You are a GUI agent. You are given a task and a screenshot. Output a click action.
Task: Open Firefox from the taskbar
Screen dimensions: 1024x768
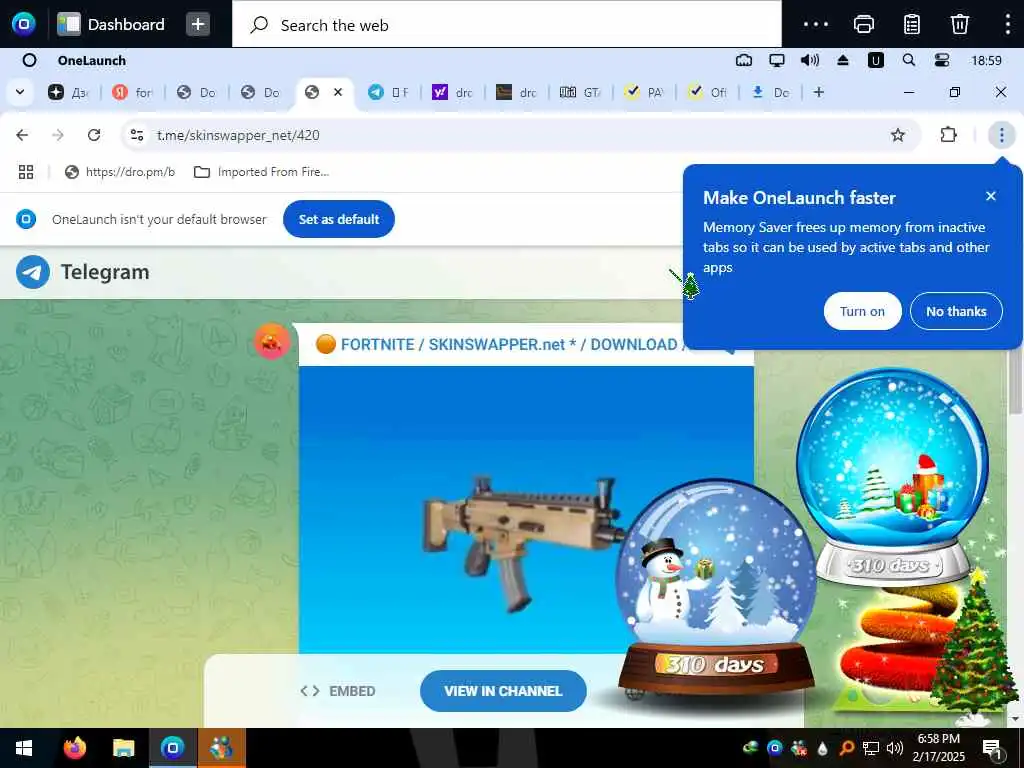pos(74,748)
